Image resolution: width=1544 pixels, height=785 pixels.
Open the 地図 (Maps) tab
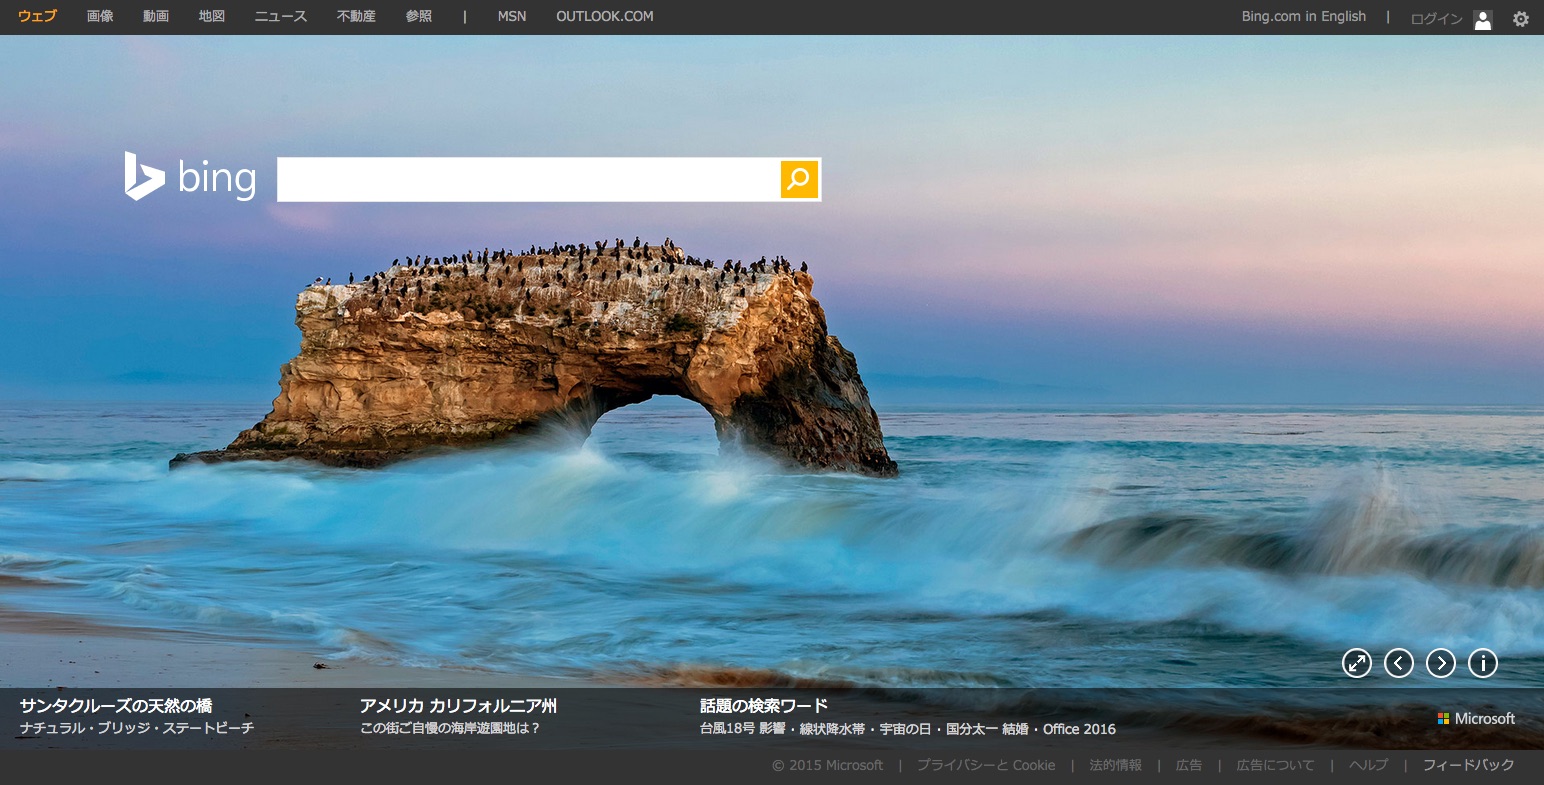coord(212,16)
